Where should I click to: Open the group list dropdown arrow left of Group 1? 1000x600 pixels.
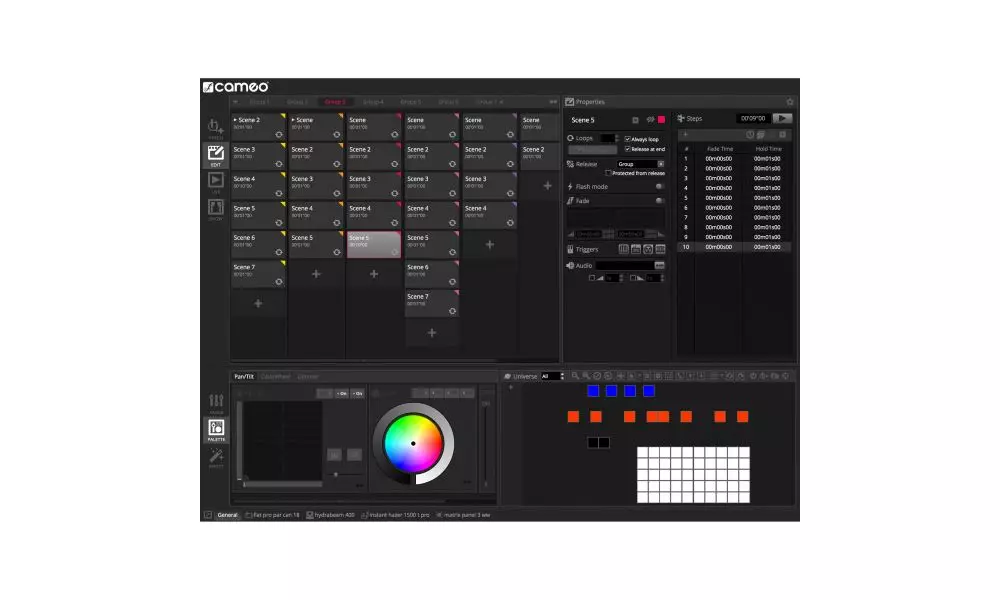pos(235,102)
